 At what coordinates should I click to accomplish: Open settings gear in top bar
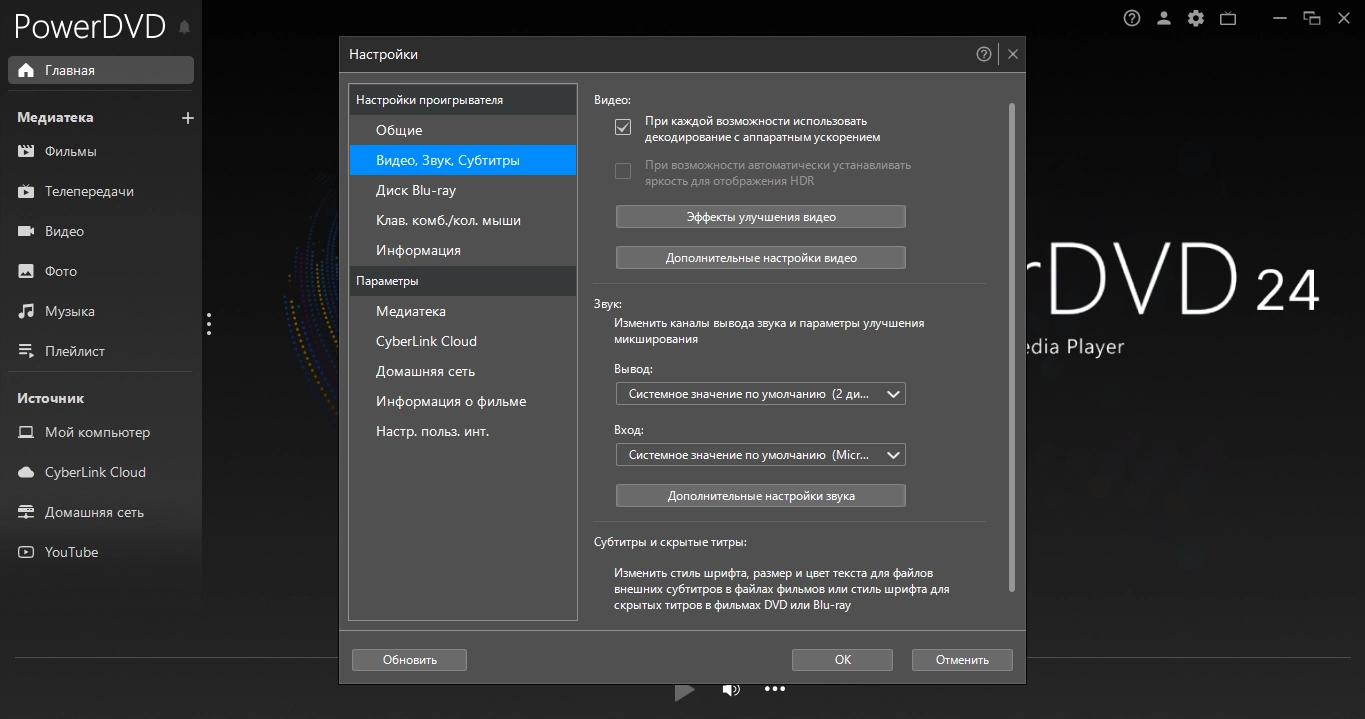pyautogui.click(x=1196, y=18)
